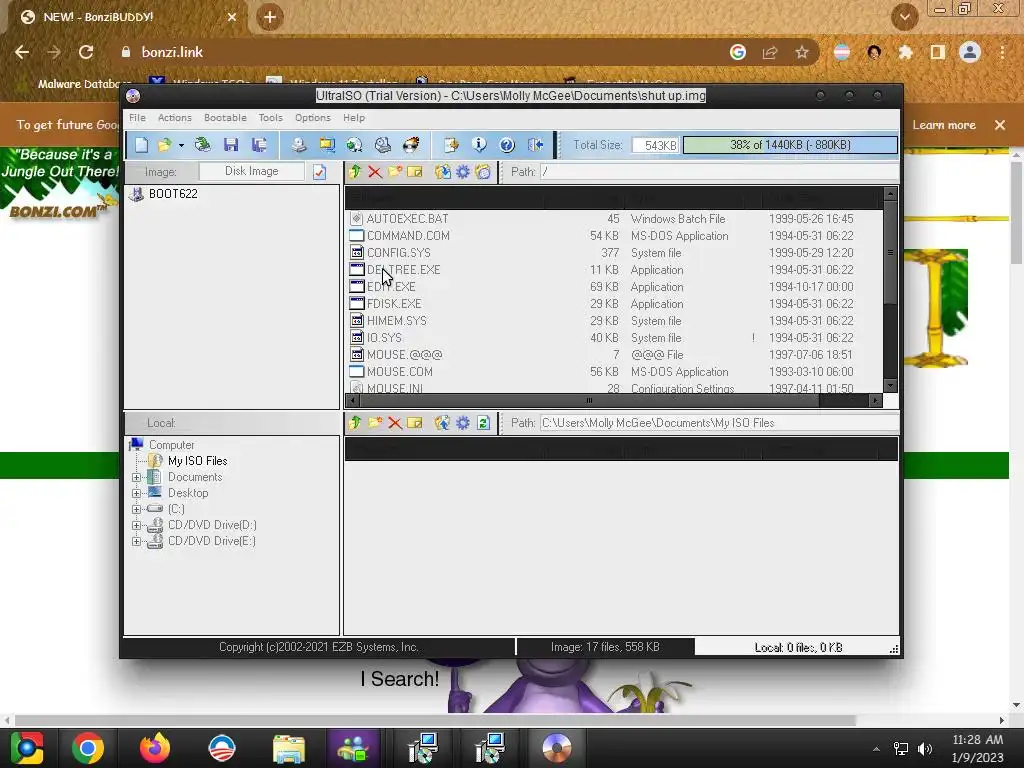Select My ISO Files in local tree

coord(197,461)
